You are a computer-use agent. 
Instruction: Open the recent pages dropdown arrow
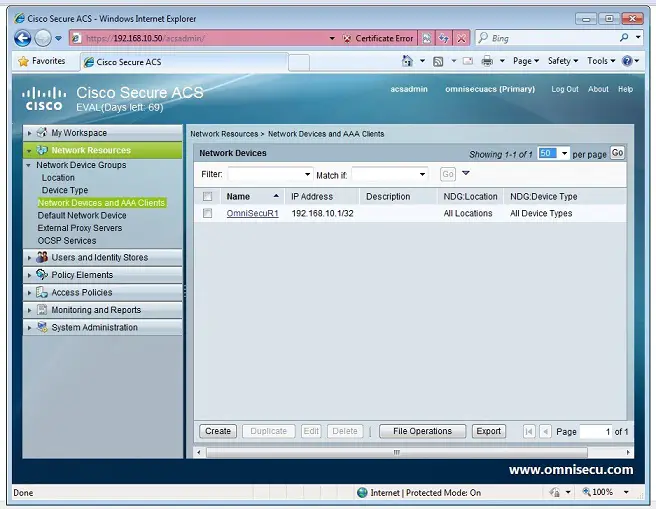click(59, 38)
